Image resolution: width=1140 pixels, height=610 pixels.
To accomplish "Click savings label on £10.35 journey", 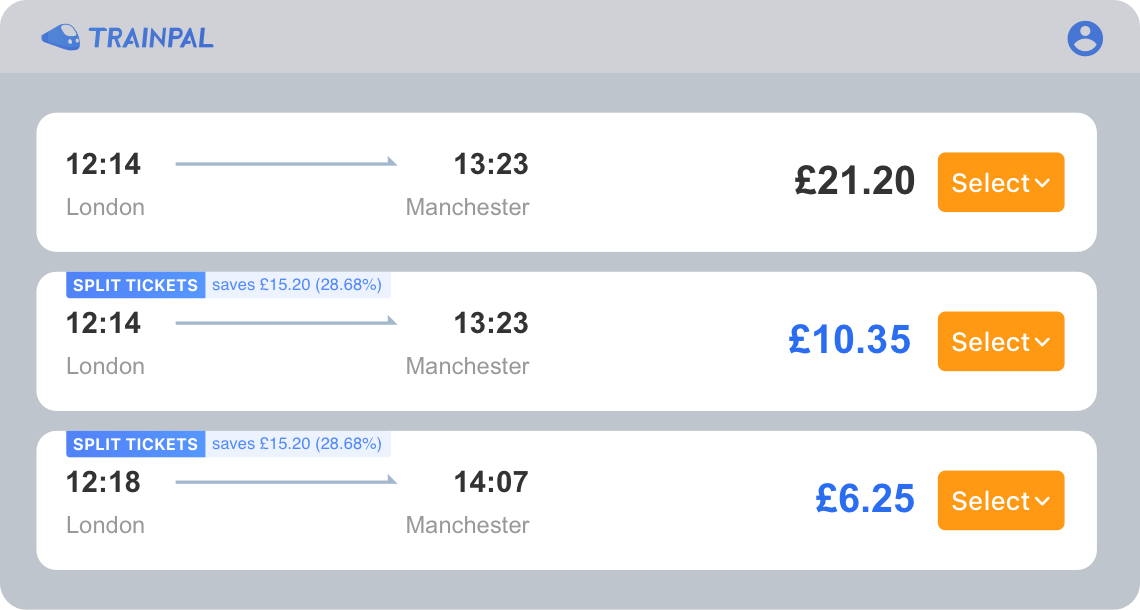I will (x=297, y=285).
